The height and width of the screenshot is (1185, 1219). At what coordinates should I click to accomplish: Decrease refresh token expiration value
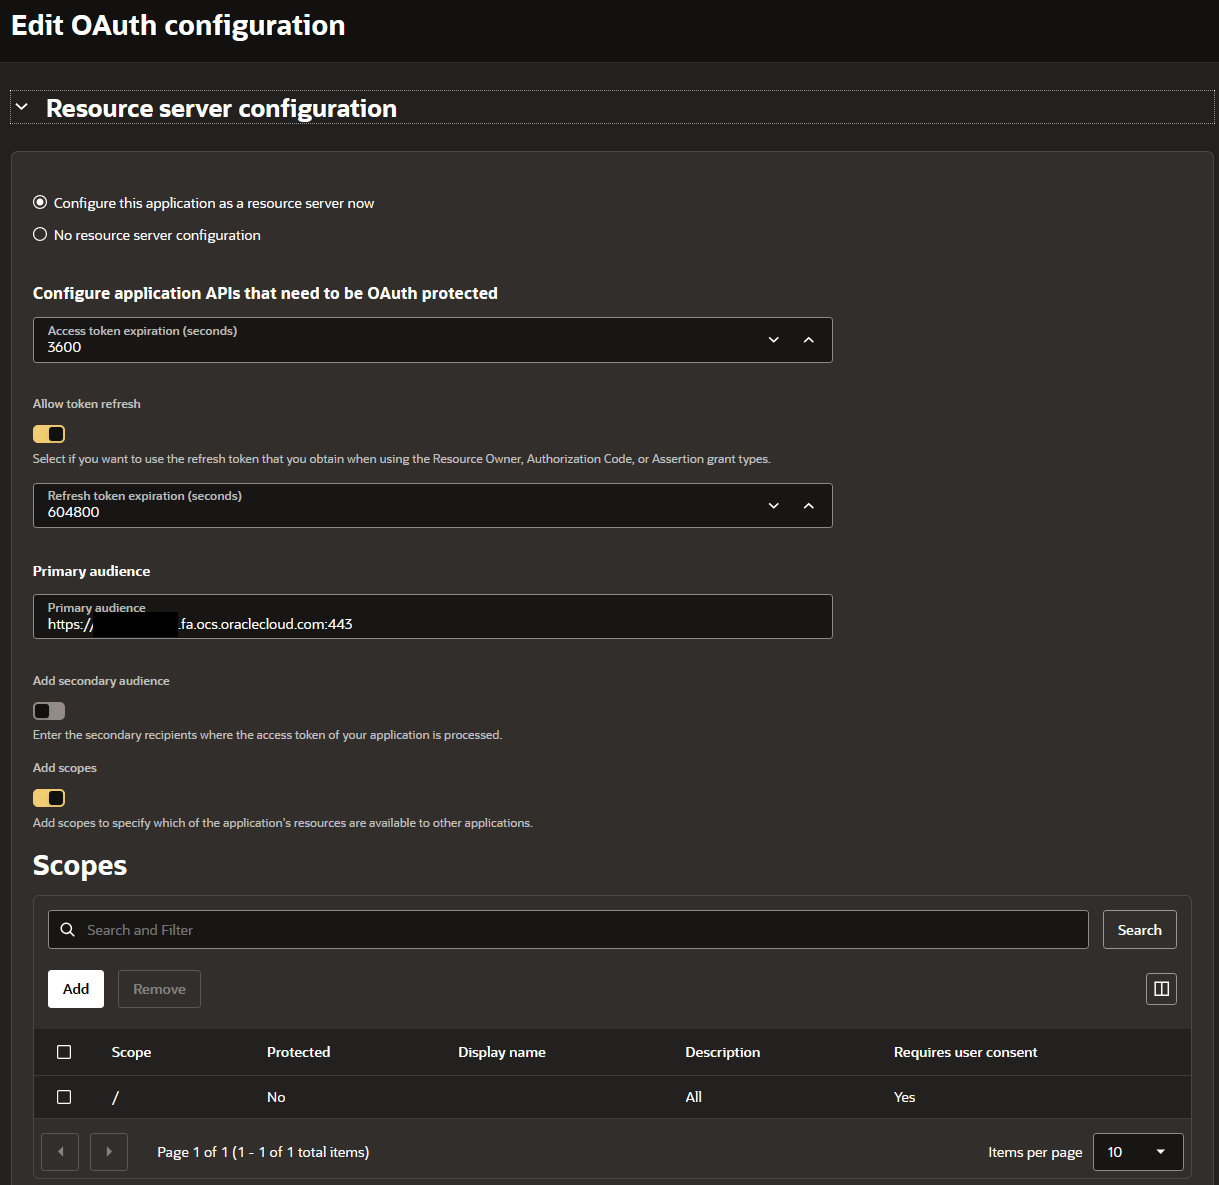[x=773, y=506]
